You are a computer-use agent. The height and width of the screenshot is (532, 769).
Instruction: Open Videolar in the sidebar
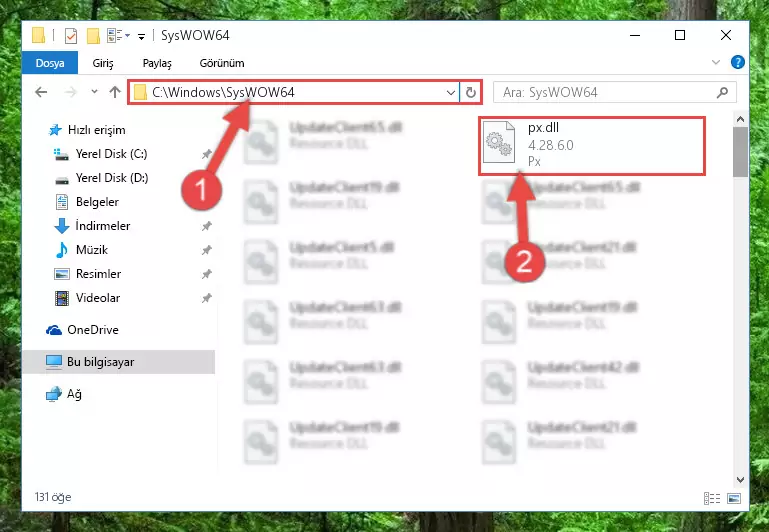pyautogui.click(x=87, y=298)
